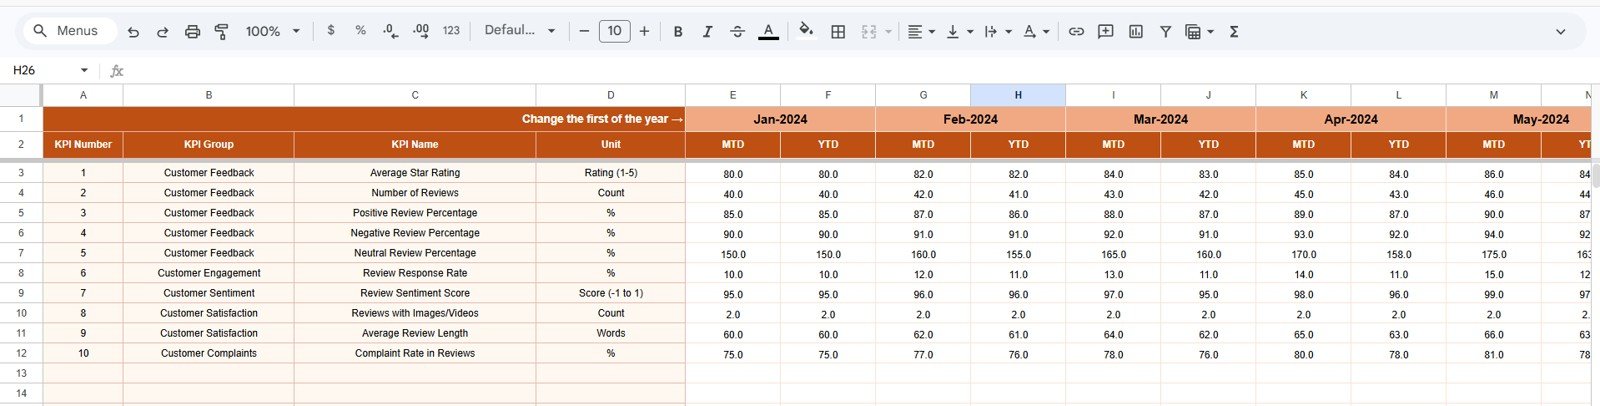Open the fill color picker
This screenshot has width=1600, height=406.
tap(806, 31)
